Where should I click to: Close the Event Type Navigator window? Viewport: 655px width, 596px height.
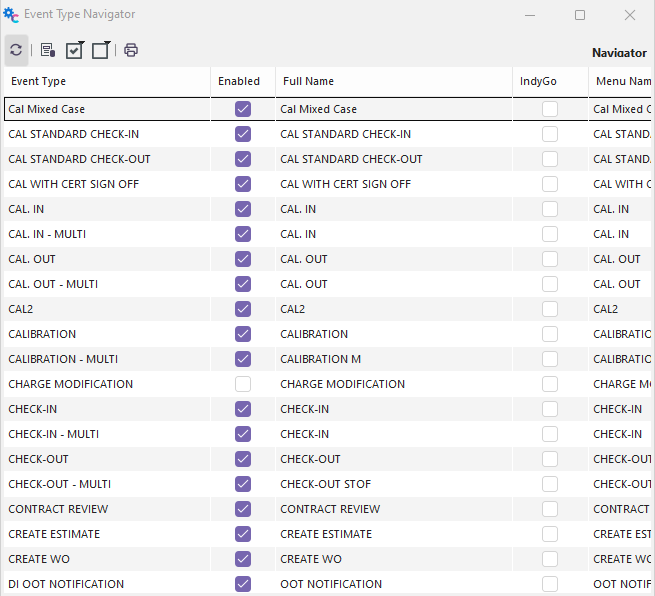coord(630,15)
